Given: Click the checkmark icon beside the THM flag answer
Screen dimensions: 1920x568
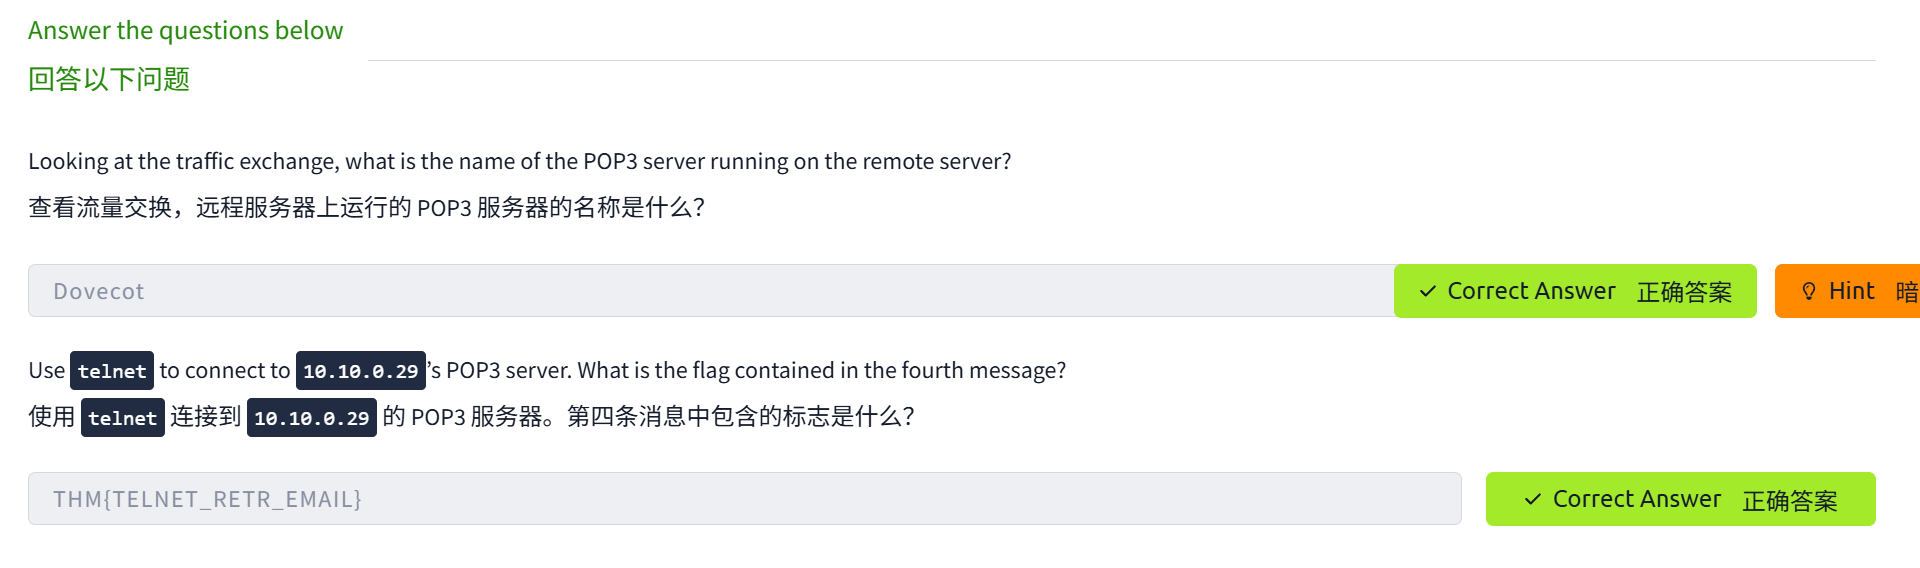Looking at the screenshot, I should pyautogui.click(x=1532, y=499).
